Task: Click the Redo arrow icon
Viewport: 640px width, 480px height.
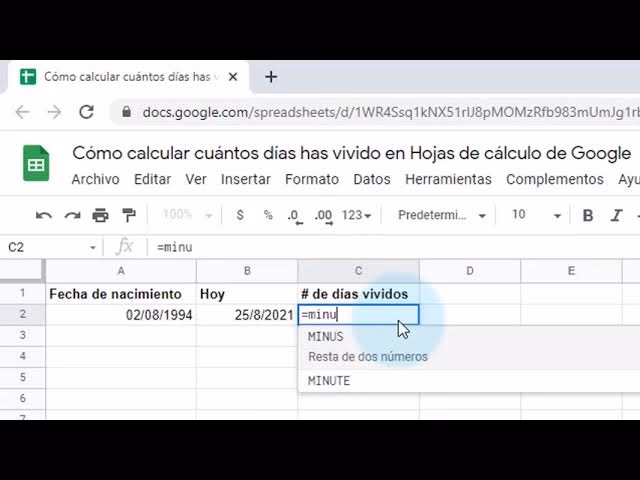Action: click(72, 215)
